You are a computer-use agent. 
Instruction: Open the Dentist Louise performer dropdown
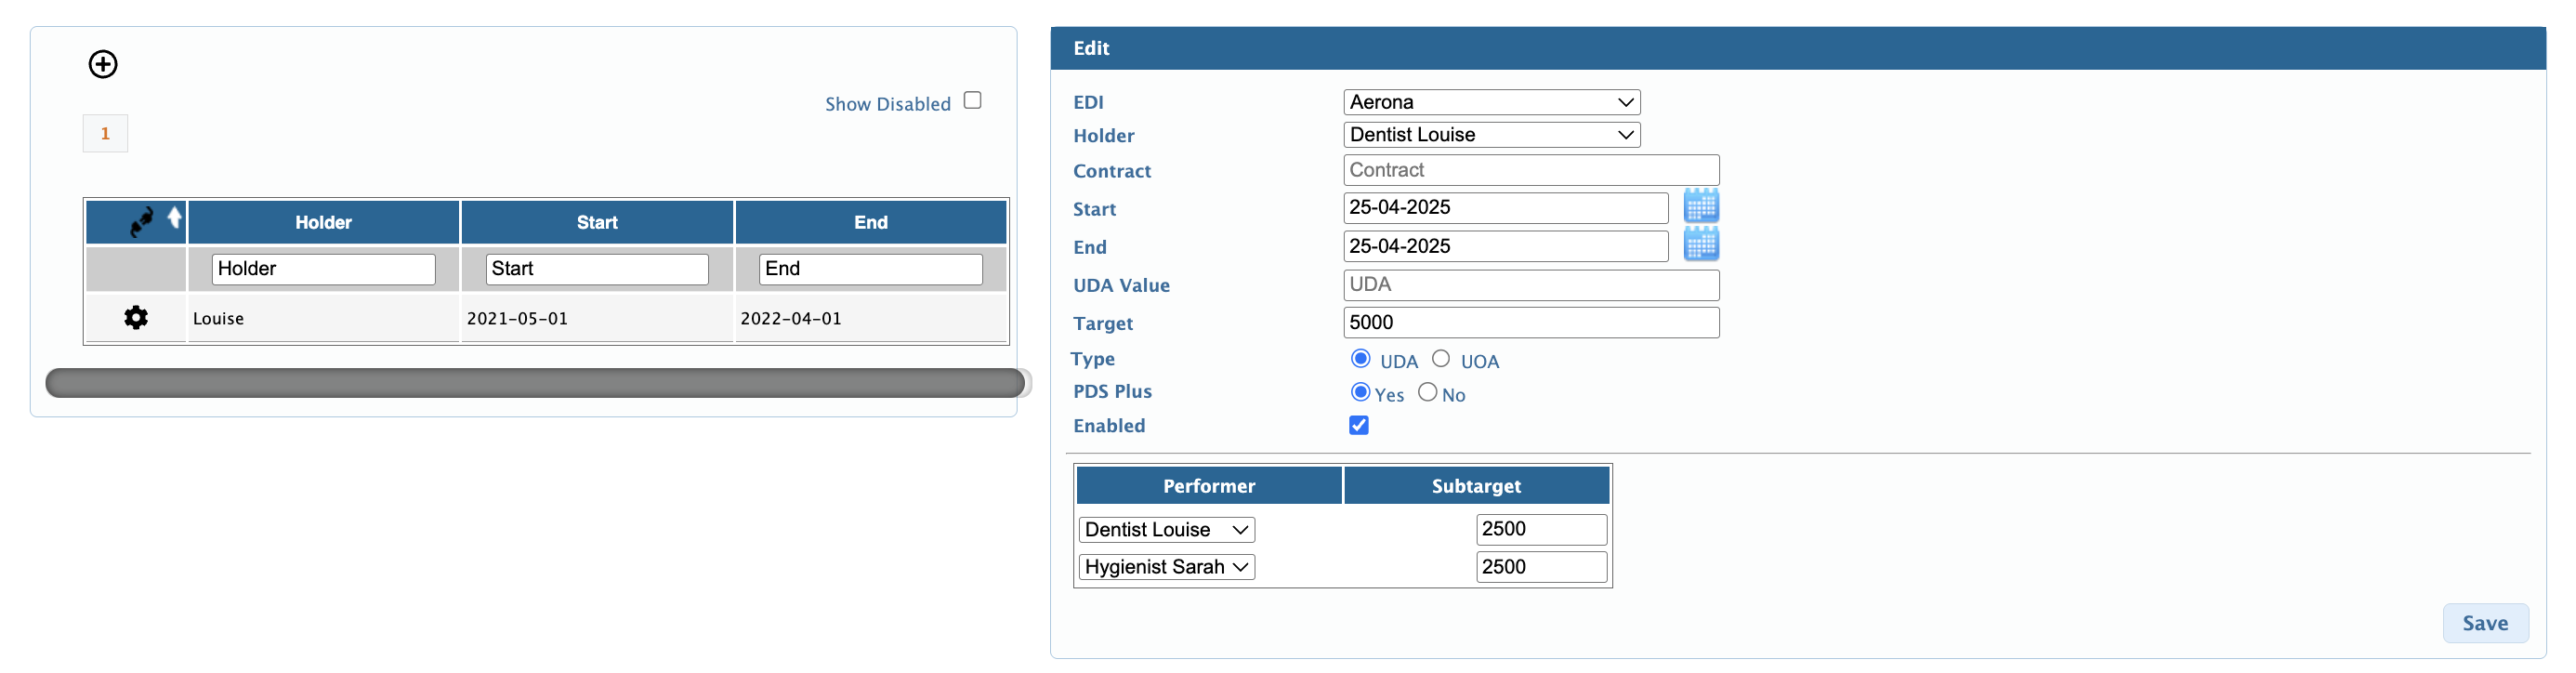pyautogui.click(x=1167, y=530)
